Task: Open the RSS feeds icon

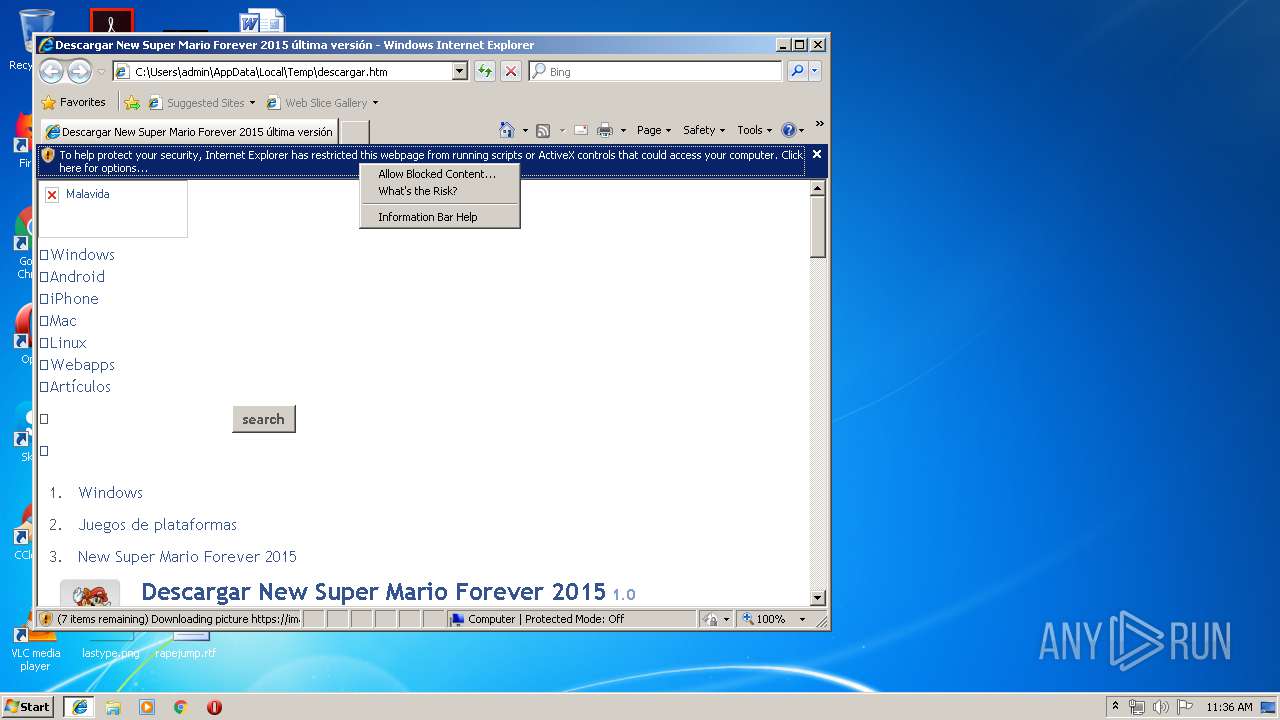Action: point(543,130)
